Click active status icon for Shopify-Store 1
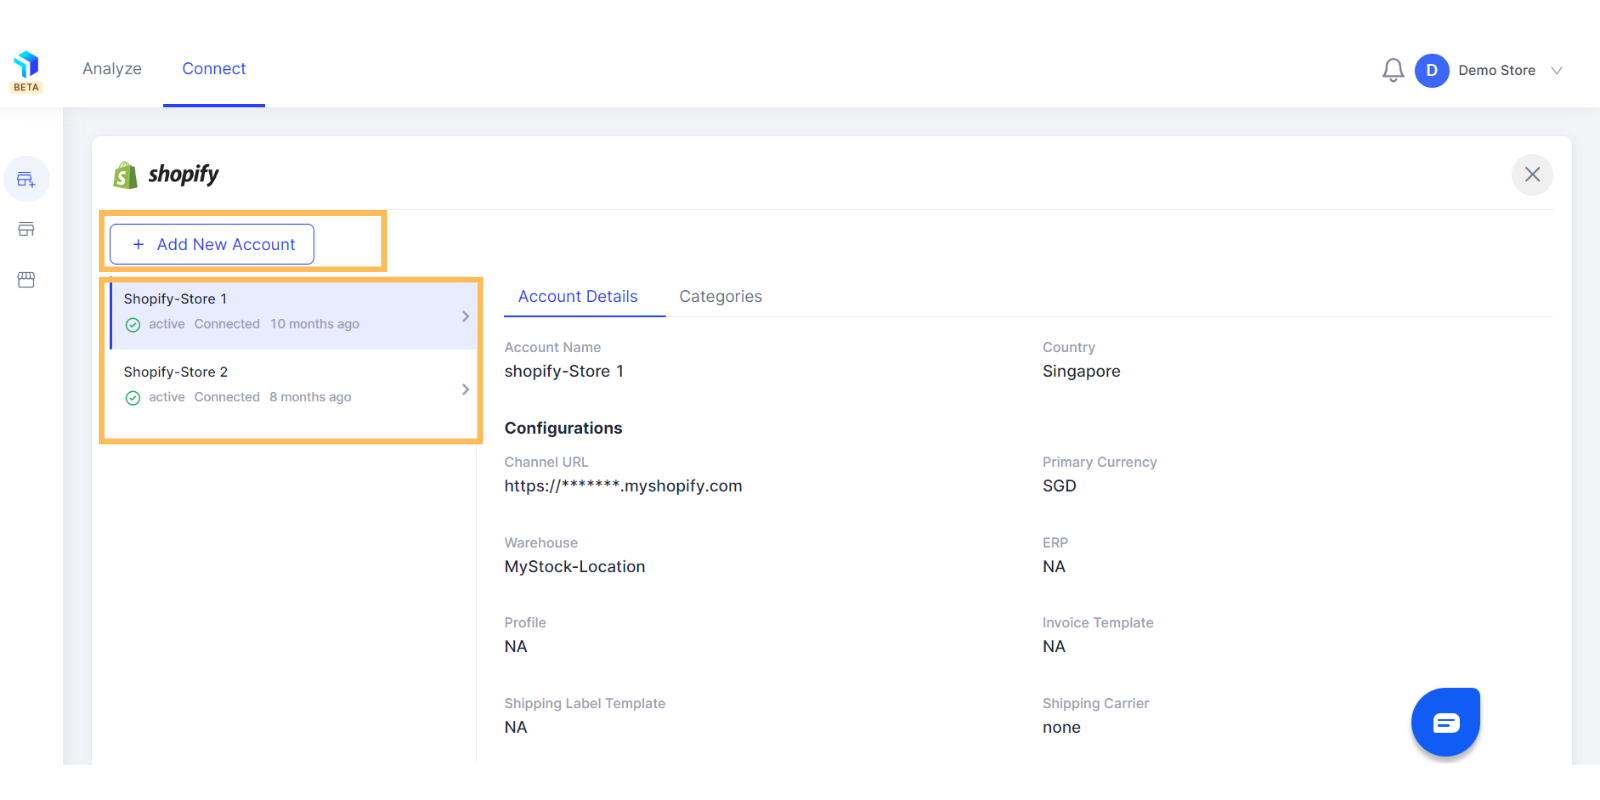The image size is (1600, 800). pyautogui.click(x=133, y=325)
